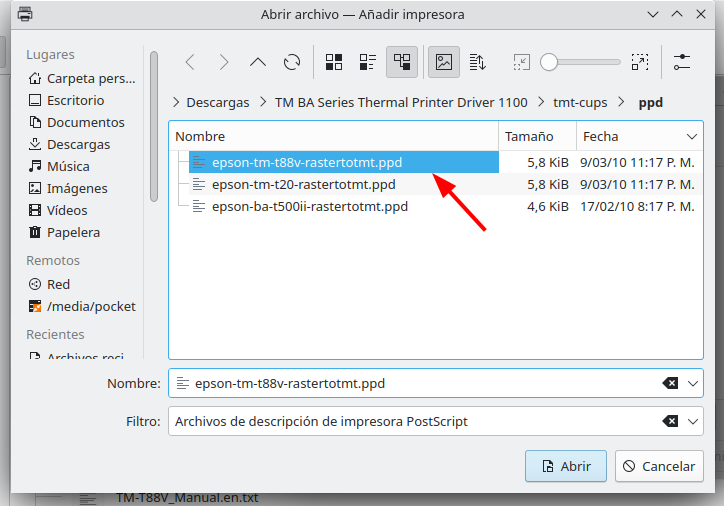Image resolution: width=724 pixels, height=506 pixels.
Task: Expand Filtro dropdown arrow
Action: pos(693,421)
